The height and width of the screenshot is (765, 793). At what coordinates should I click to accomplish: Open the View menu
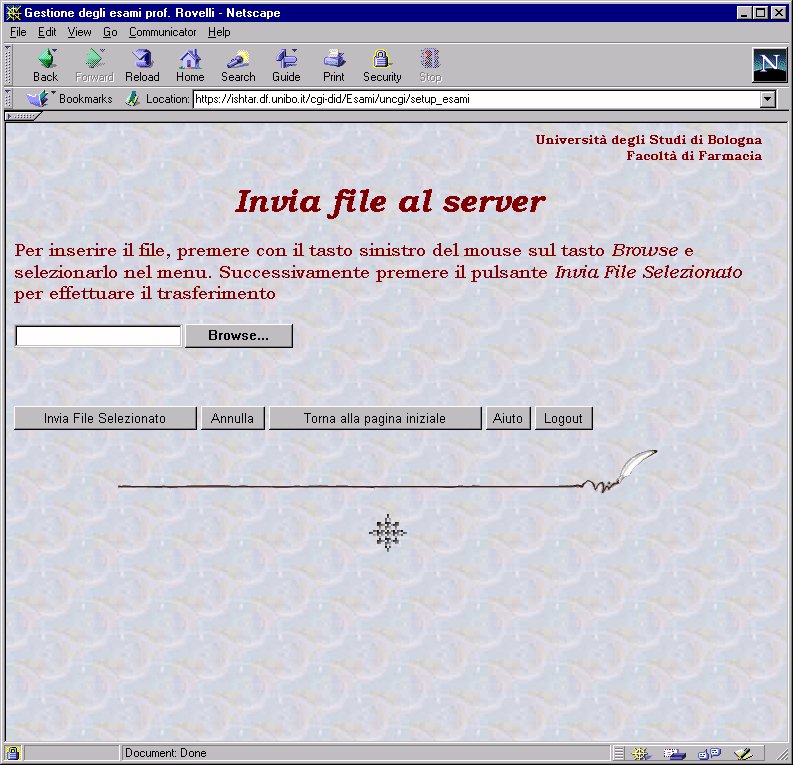point(79,32)
